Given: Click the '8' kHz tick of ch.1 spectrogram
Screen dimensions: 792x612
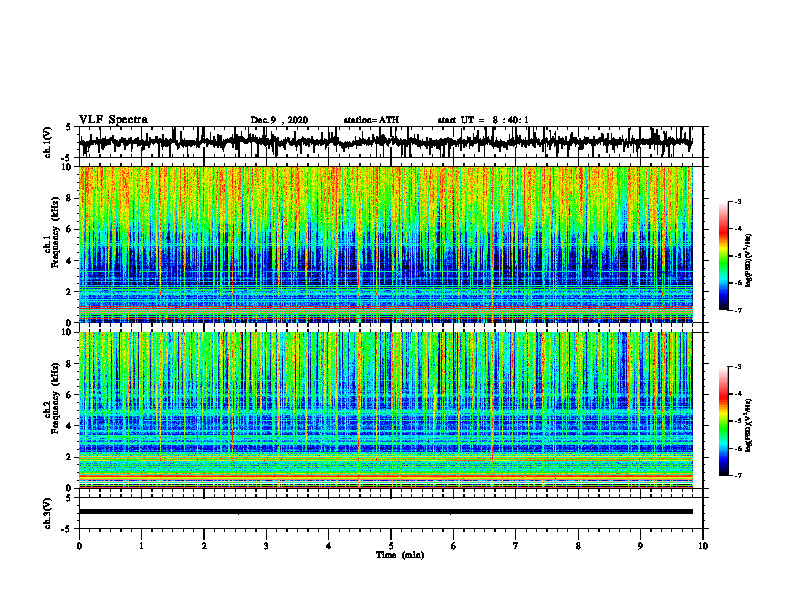Looking at the screenshot, I should (x=70, y=198).
